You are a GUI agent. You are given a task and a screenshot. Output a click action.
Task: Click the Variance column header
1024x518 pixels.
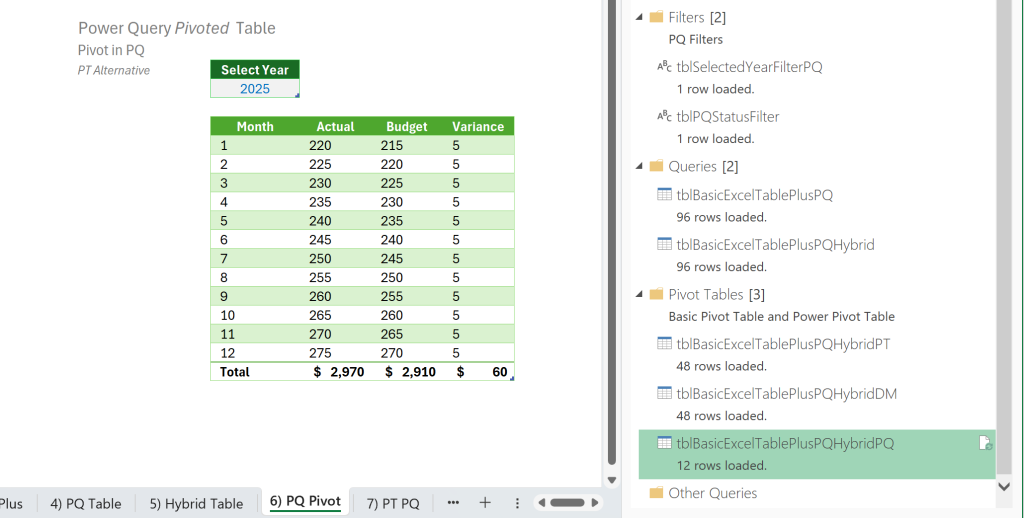[478, 126]
